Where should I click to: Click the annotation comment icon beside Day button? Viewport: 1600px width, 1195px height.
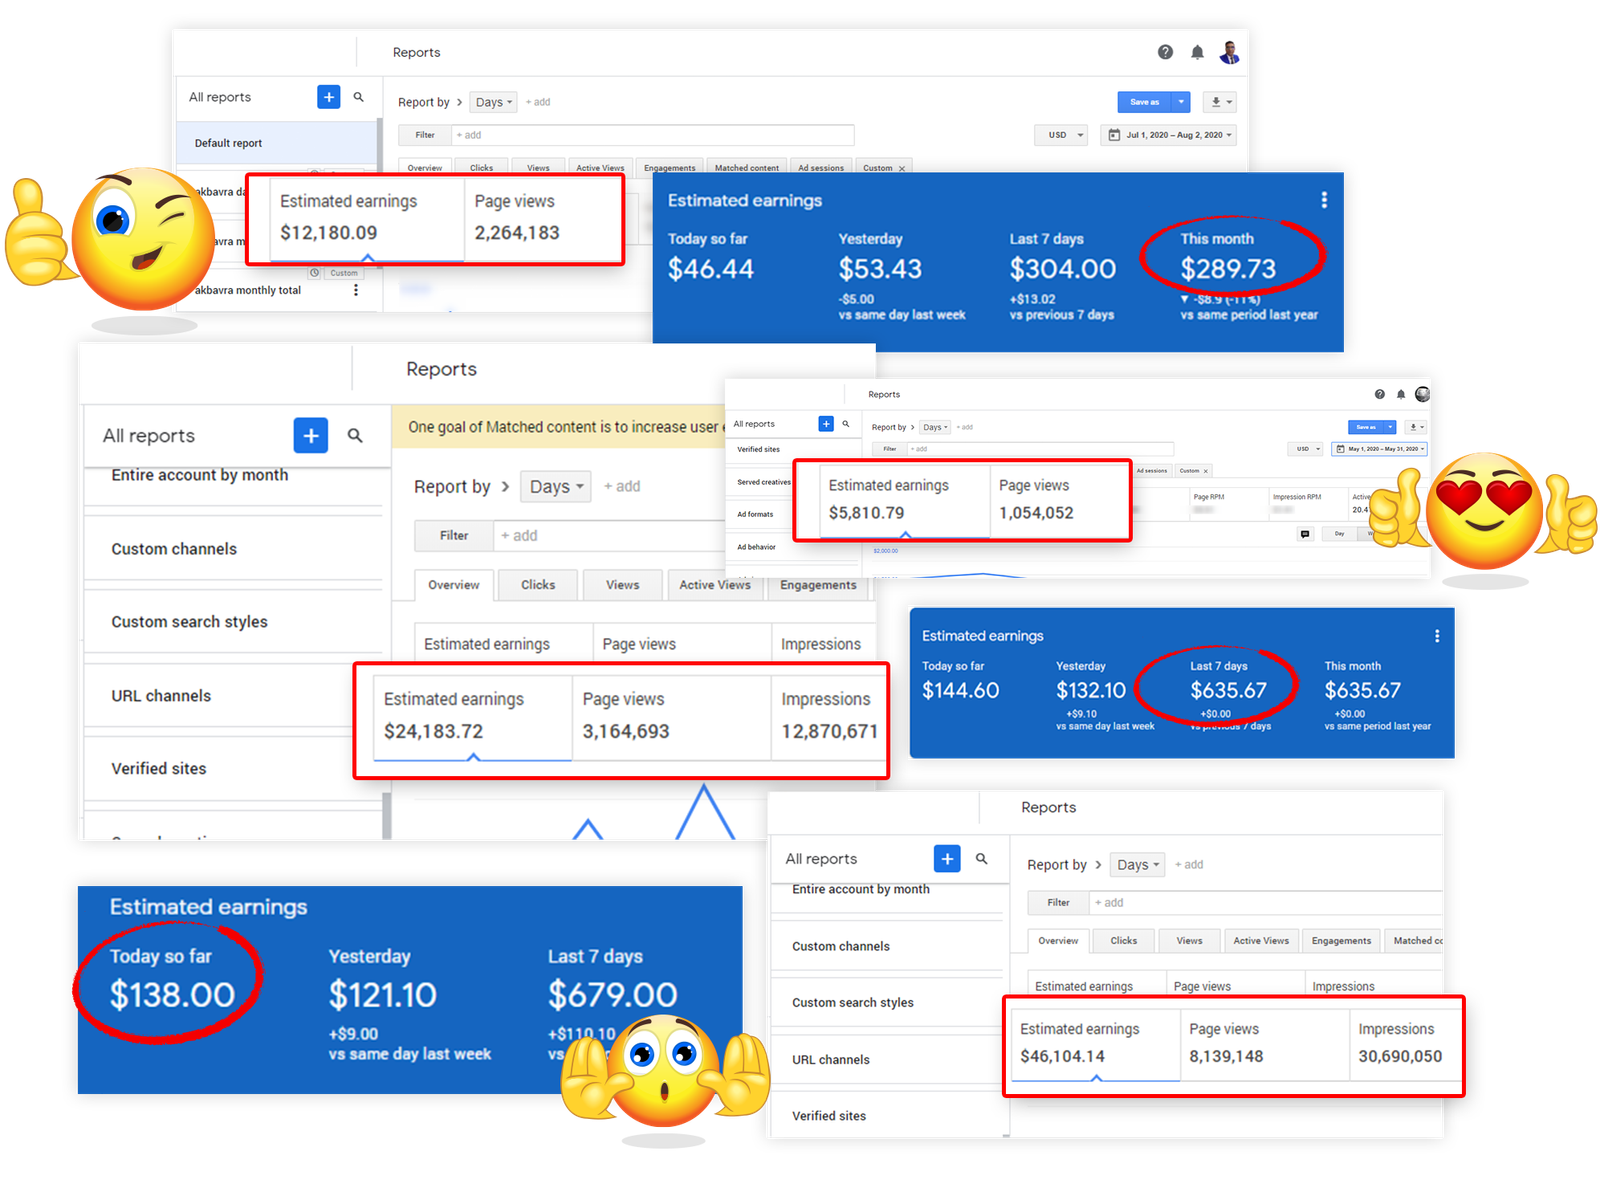1305,534
